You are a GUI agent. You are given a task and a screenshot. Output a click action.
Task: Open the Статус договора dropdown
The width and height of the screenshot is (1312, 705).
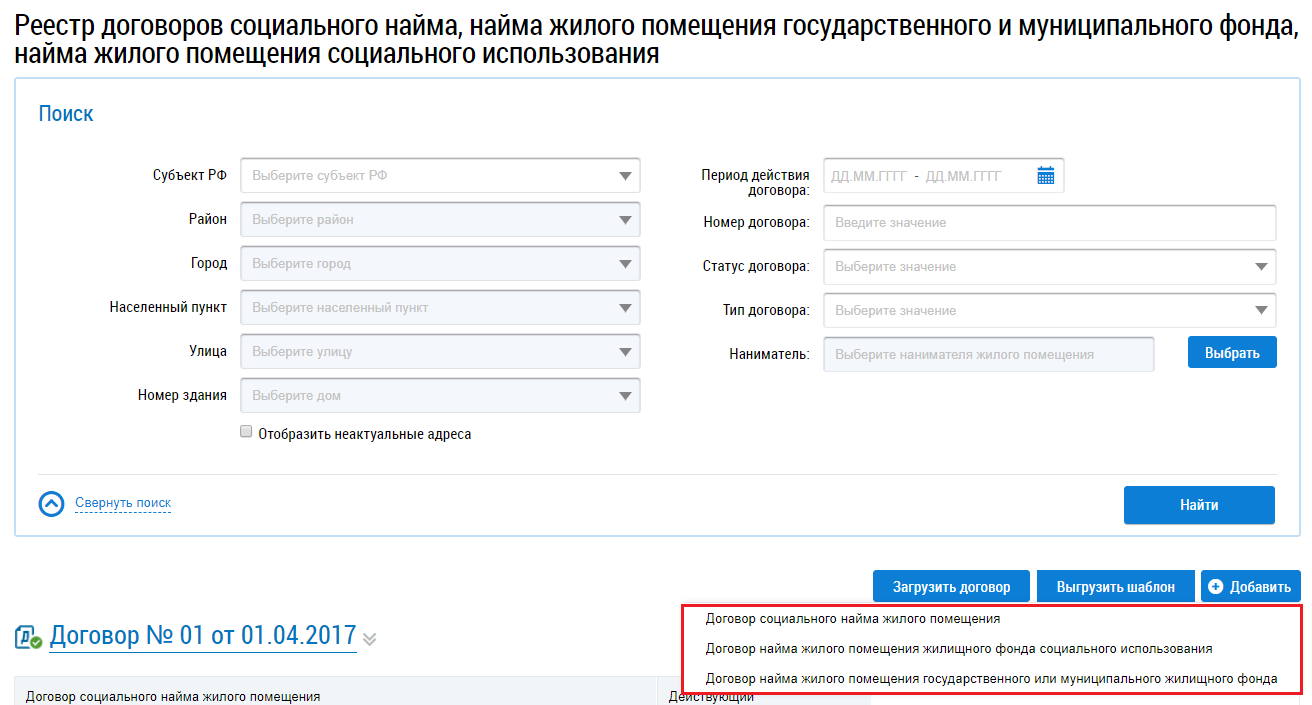click(1050, 267)
